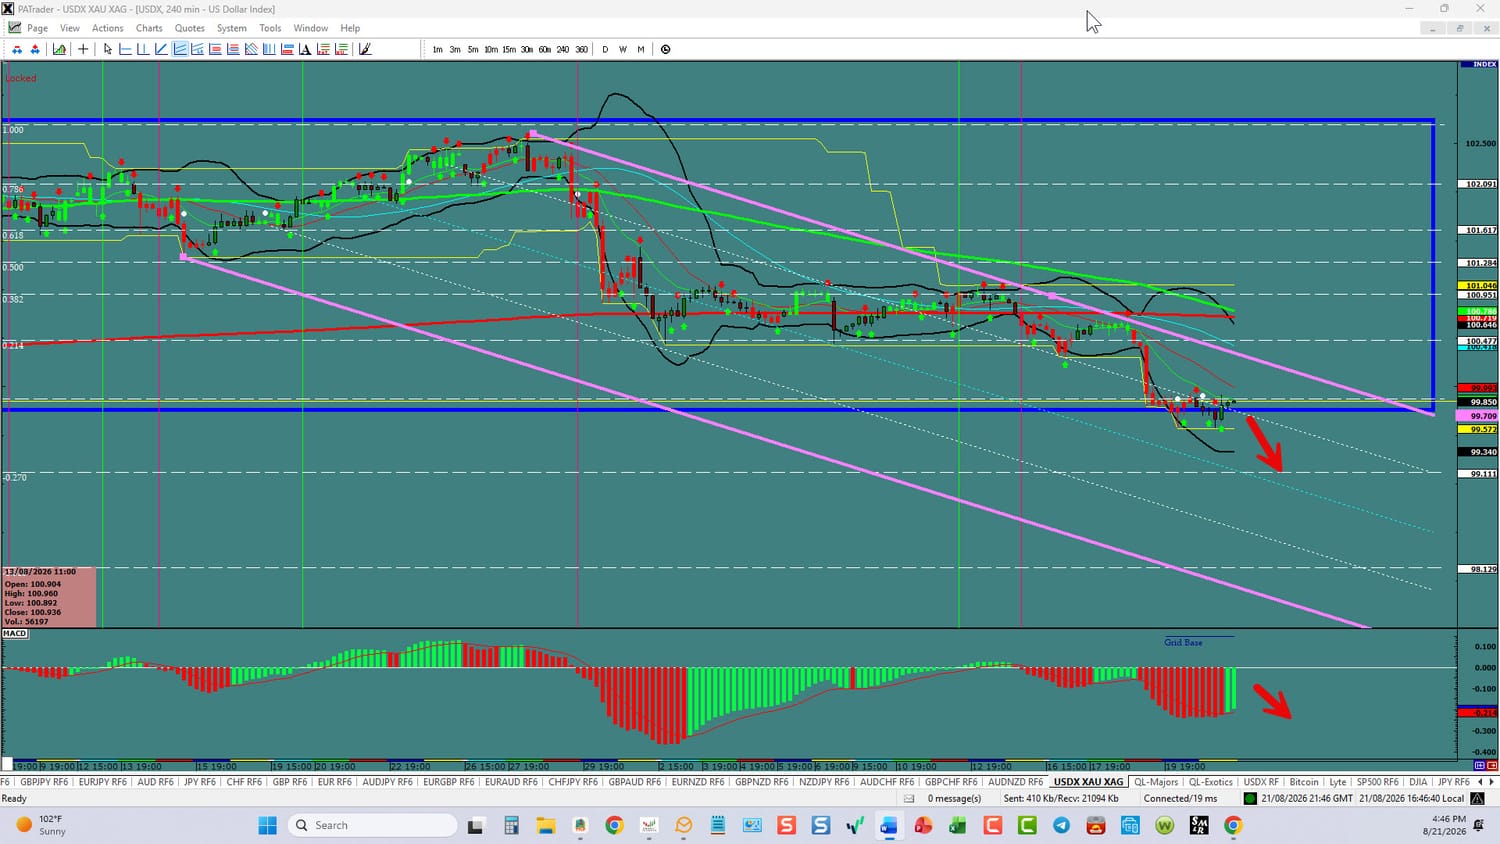Switch to the SP500 RF6 tab

pos(1377,782)
